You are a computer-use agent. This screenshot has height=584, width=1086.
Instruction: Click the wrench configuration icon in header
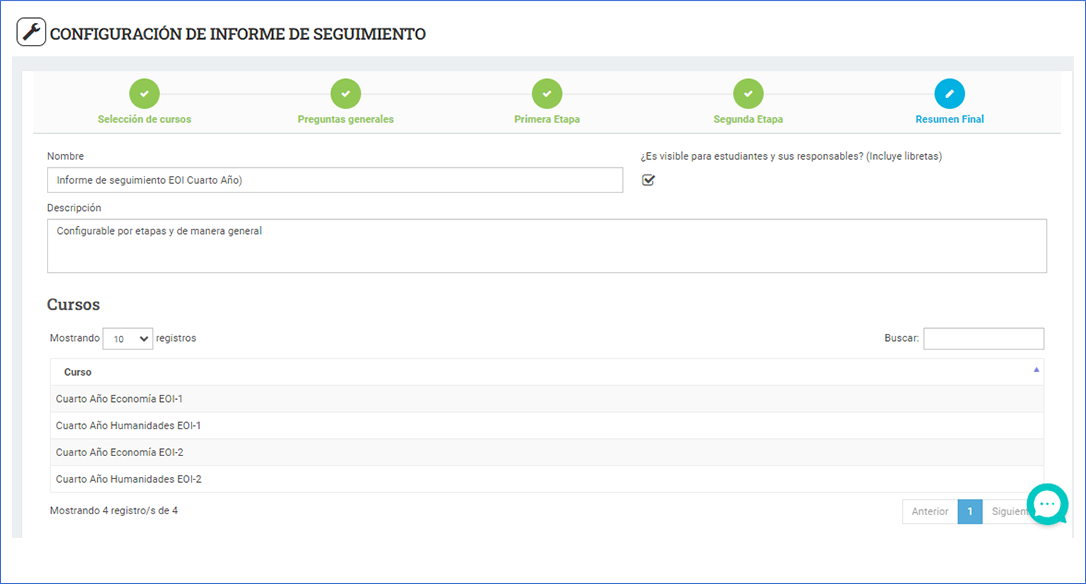[x=31, y=33]
